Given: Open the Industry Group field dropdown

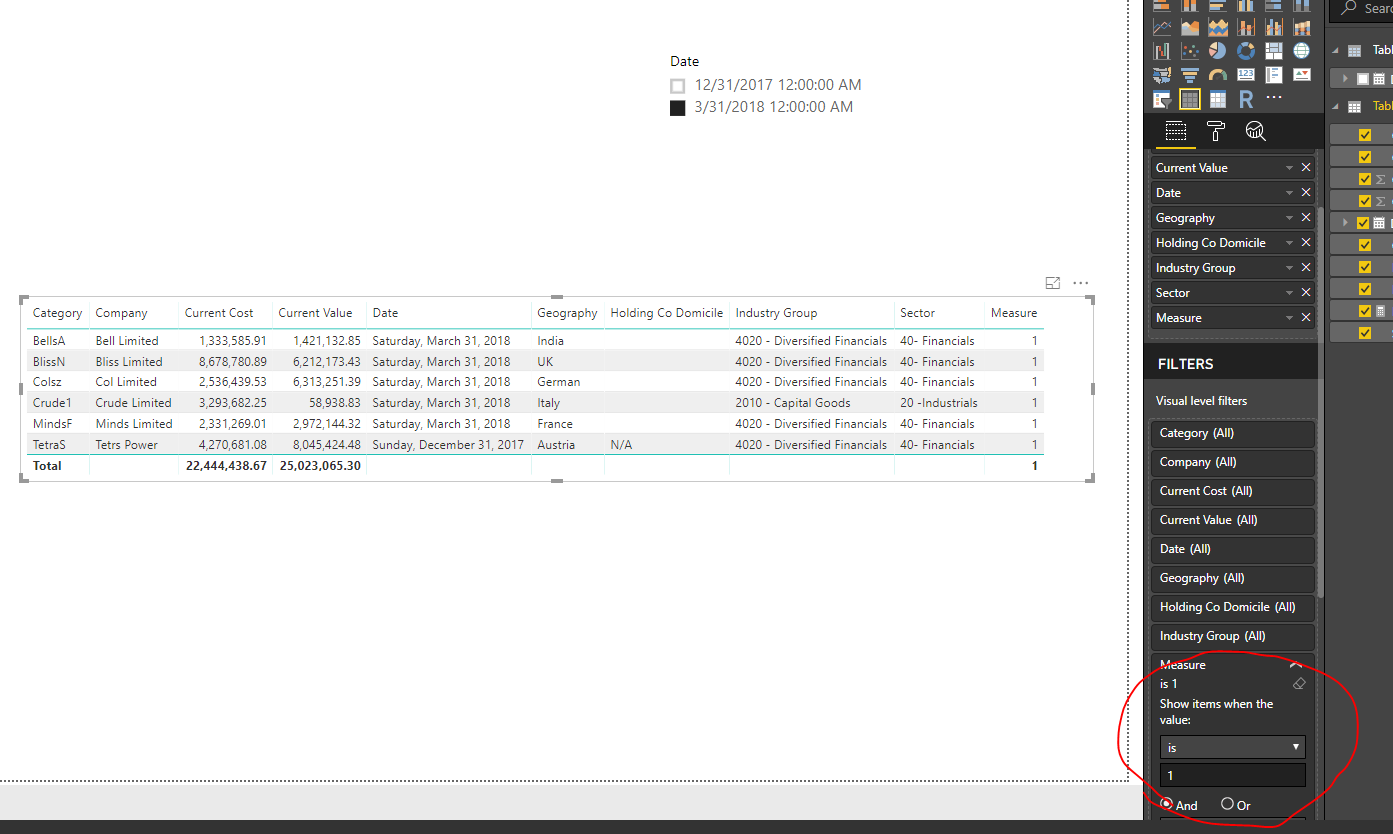Looking at the screenshot, I should 1290,268.
